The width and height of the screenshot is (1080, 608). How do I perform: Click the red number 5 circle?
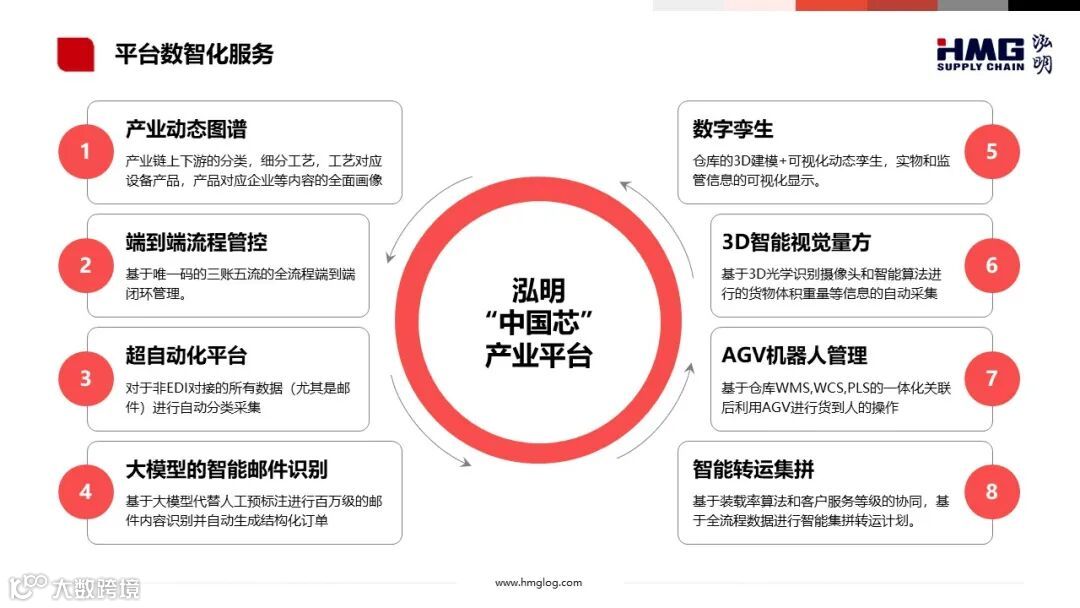tap(992, 151)
